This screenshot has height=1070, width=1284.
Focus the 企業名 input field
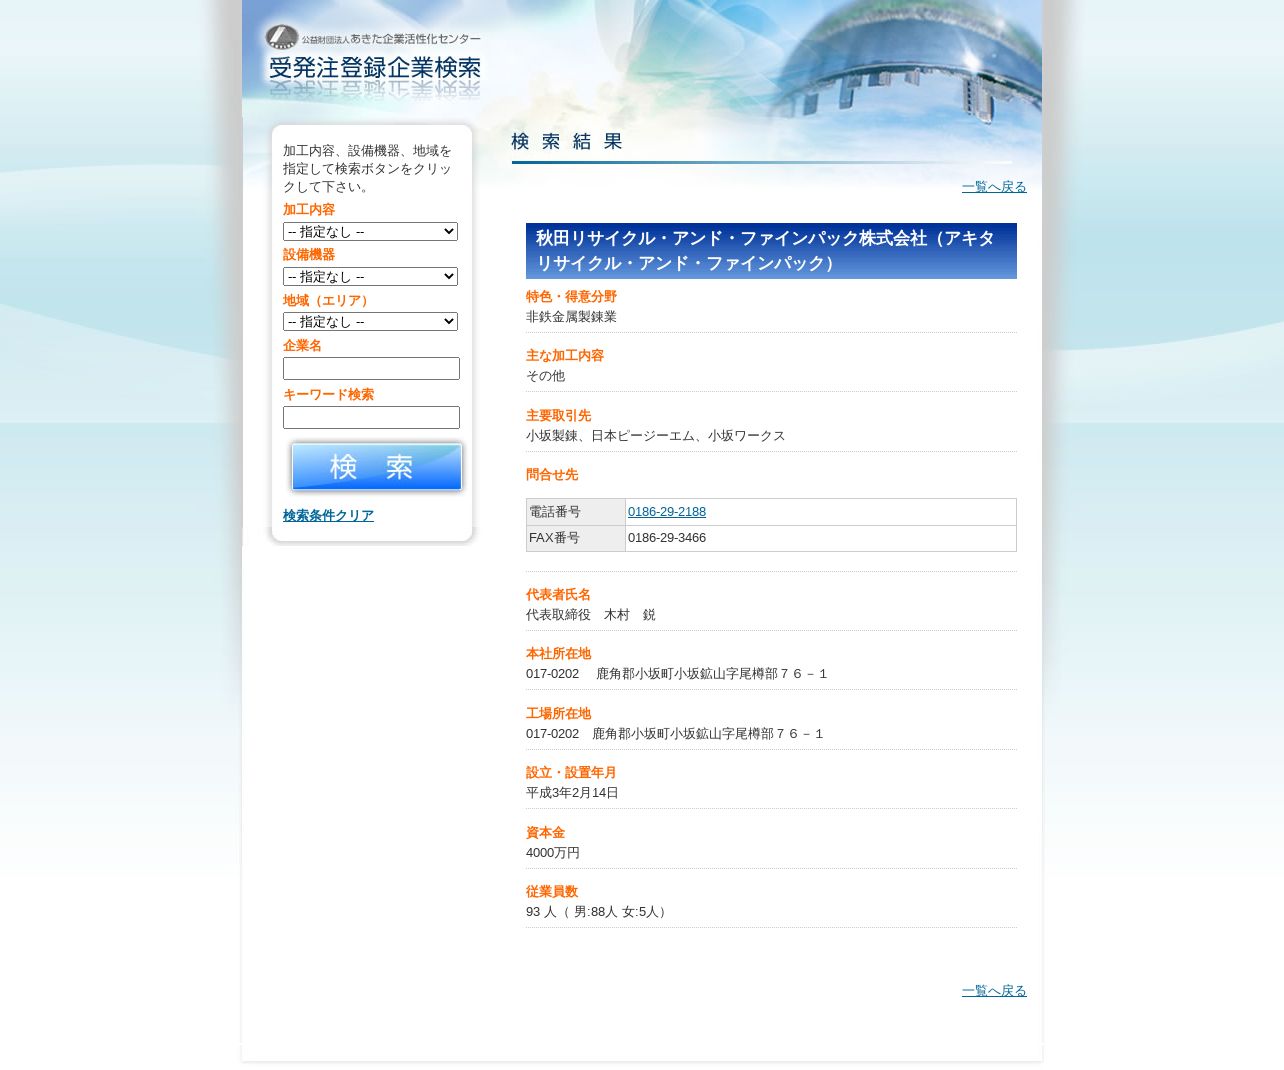pyautogui.click(x=371, y=368)
